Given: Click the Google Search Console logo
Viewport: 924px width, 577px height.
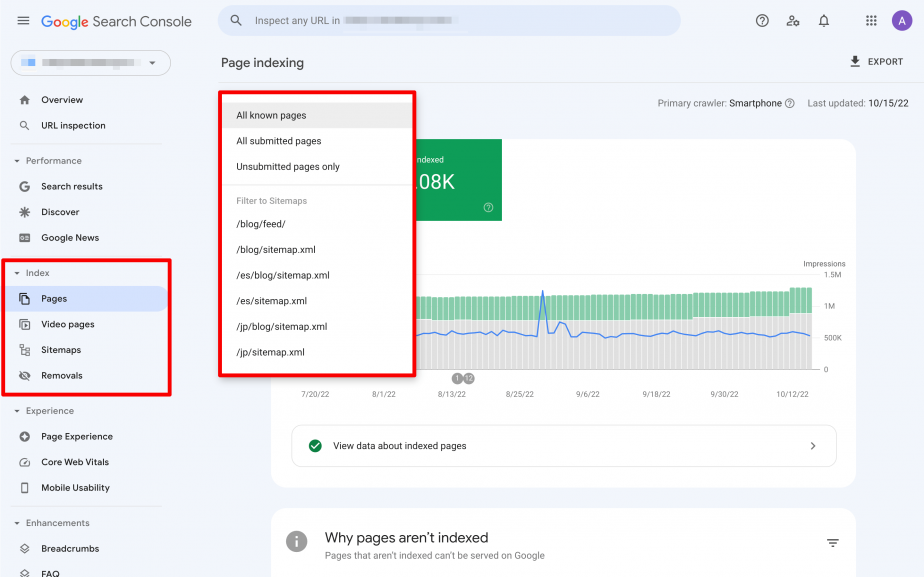Looking at the screenshot, I should click(116, 22).
